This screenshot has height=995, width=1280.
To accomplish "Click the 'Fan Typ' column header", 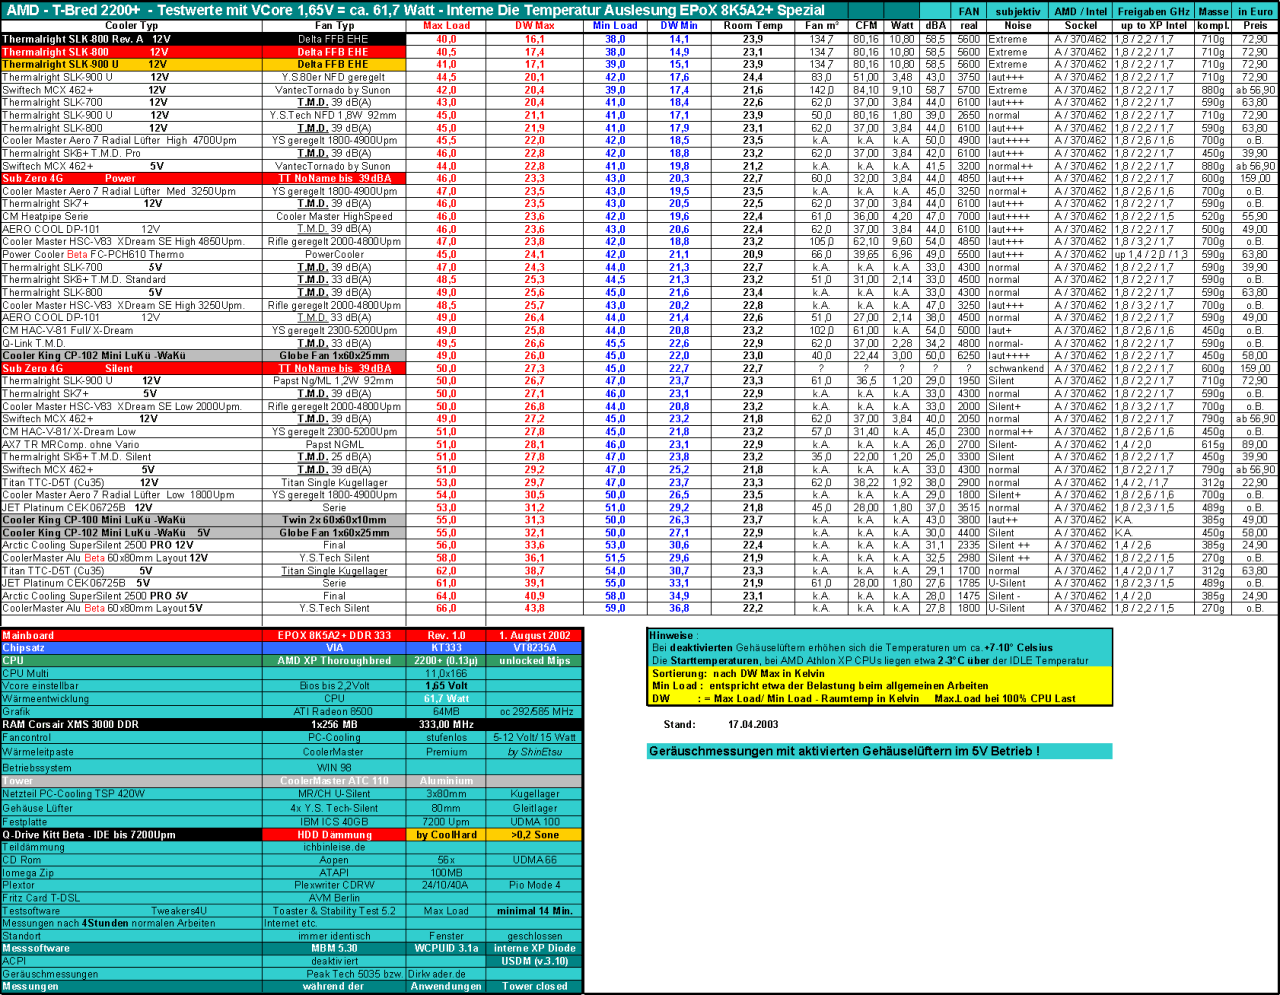I will click(335, 25).
